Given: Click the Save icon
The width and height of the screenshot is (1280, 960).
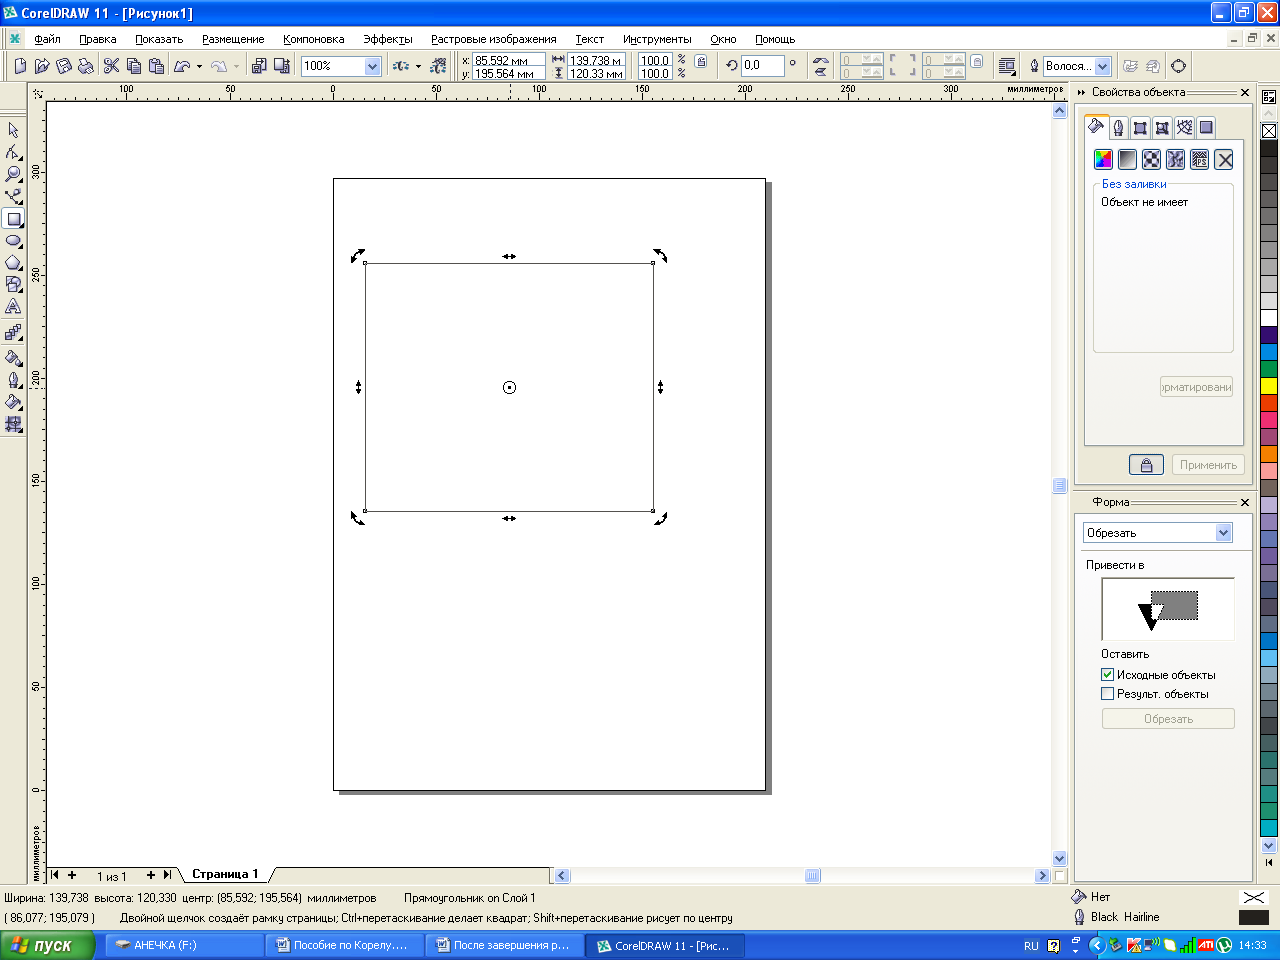Looking at the screenshot, I should click(64, 66).
